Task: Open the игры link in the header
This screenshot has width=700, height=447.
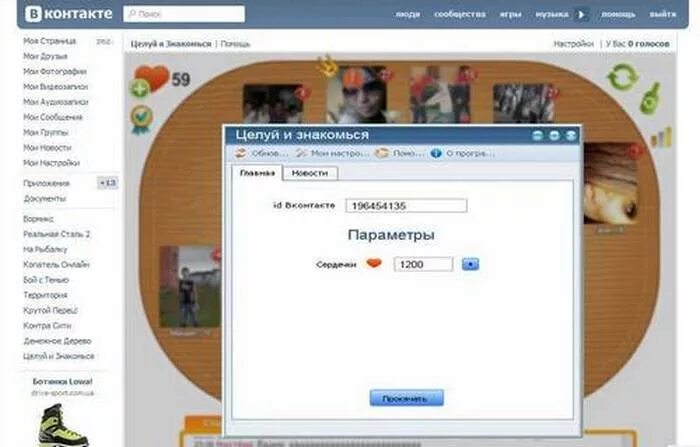Action: [x=510, y=14]
